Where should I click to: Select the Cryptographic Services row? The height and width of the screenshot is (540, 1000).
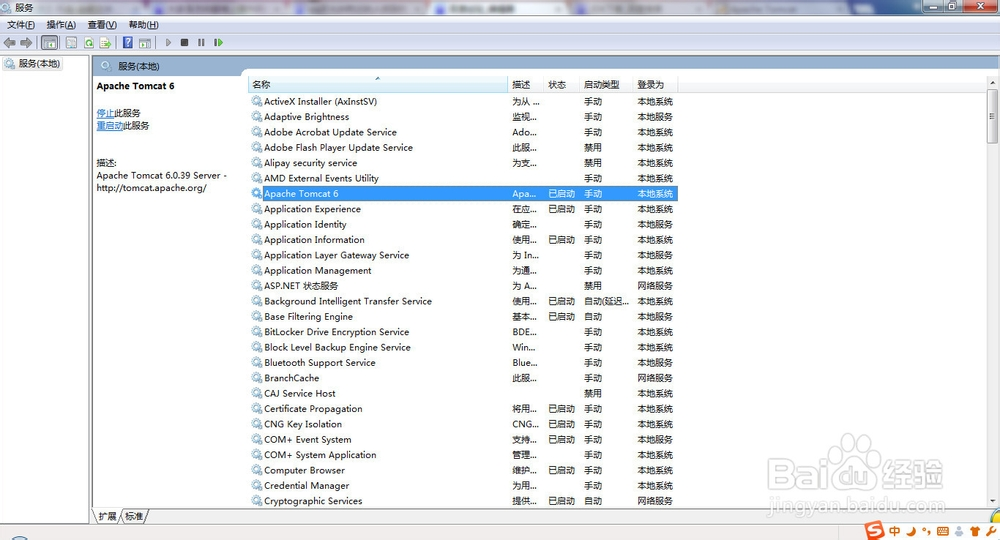pos(462,501)
